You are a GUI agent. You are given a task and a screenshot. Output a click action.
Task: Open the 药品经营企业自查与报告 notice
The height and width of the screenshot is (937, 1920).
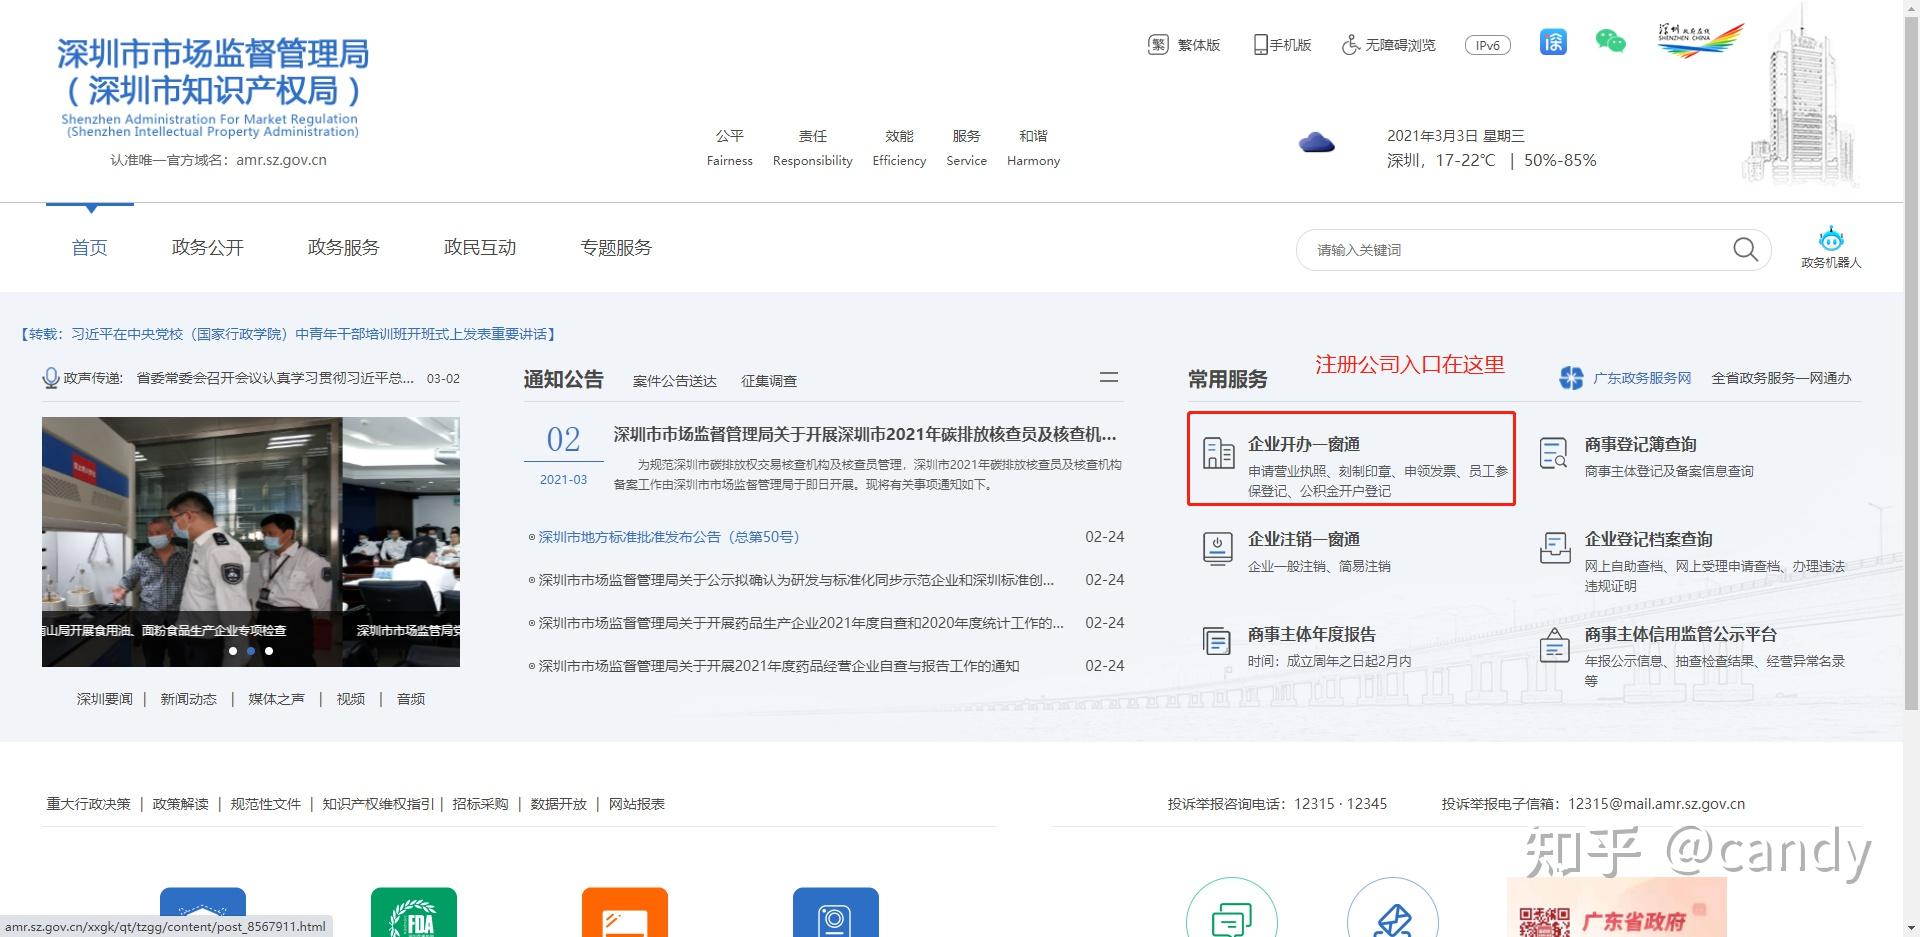pyautogui.click(x=779, y=666)
